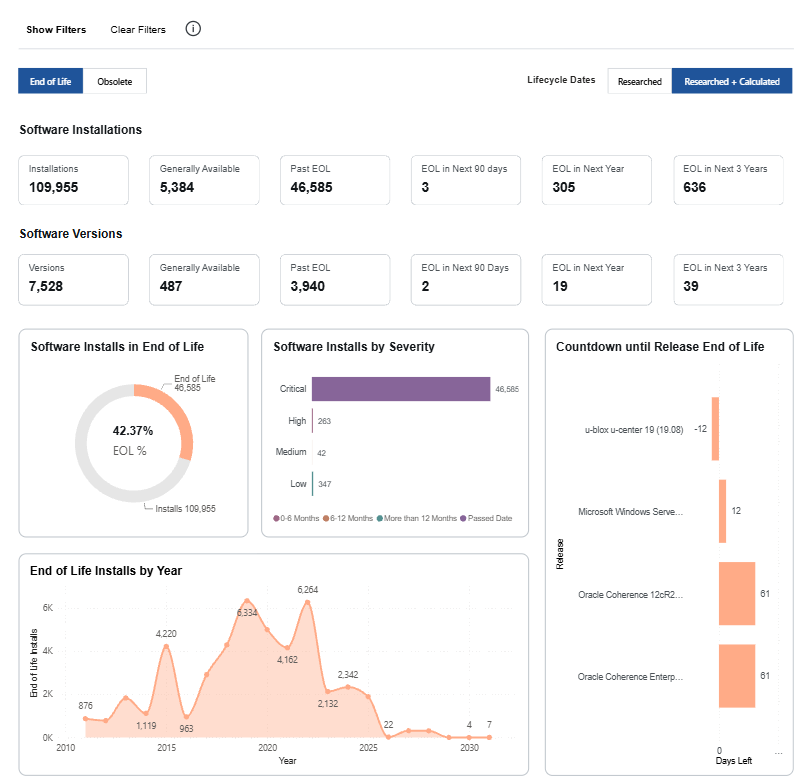Click the Medium severity label
The width and height of the screenshot is (803, 783).
point(291,452)
